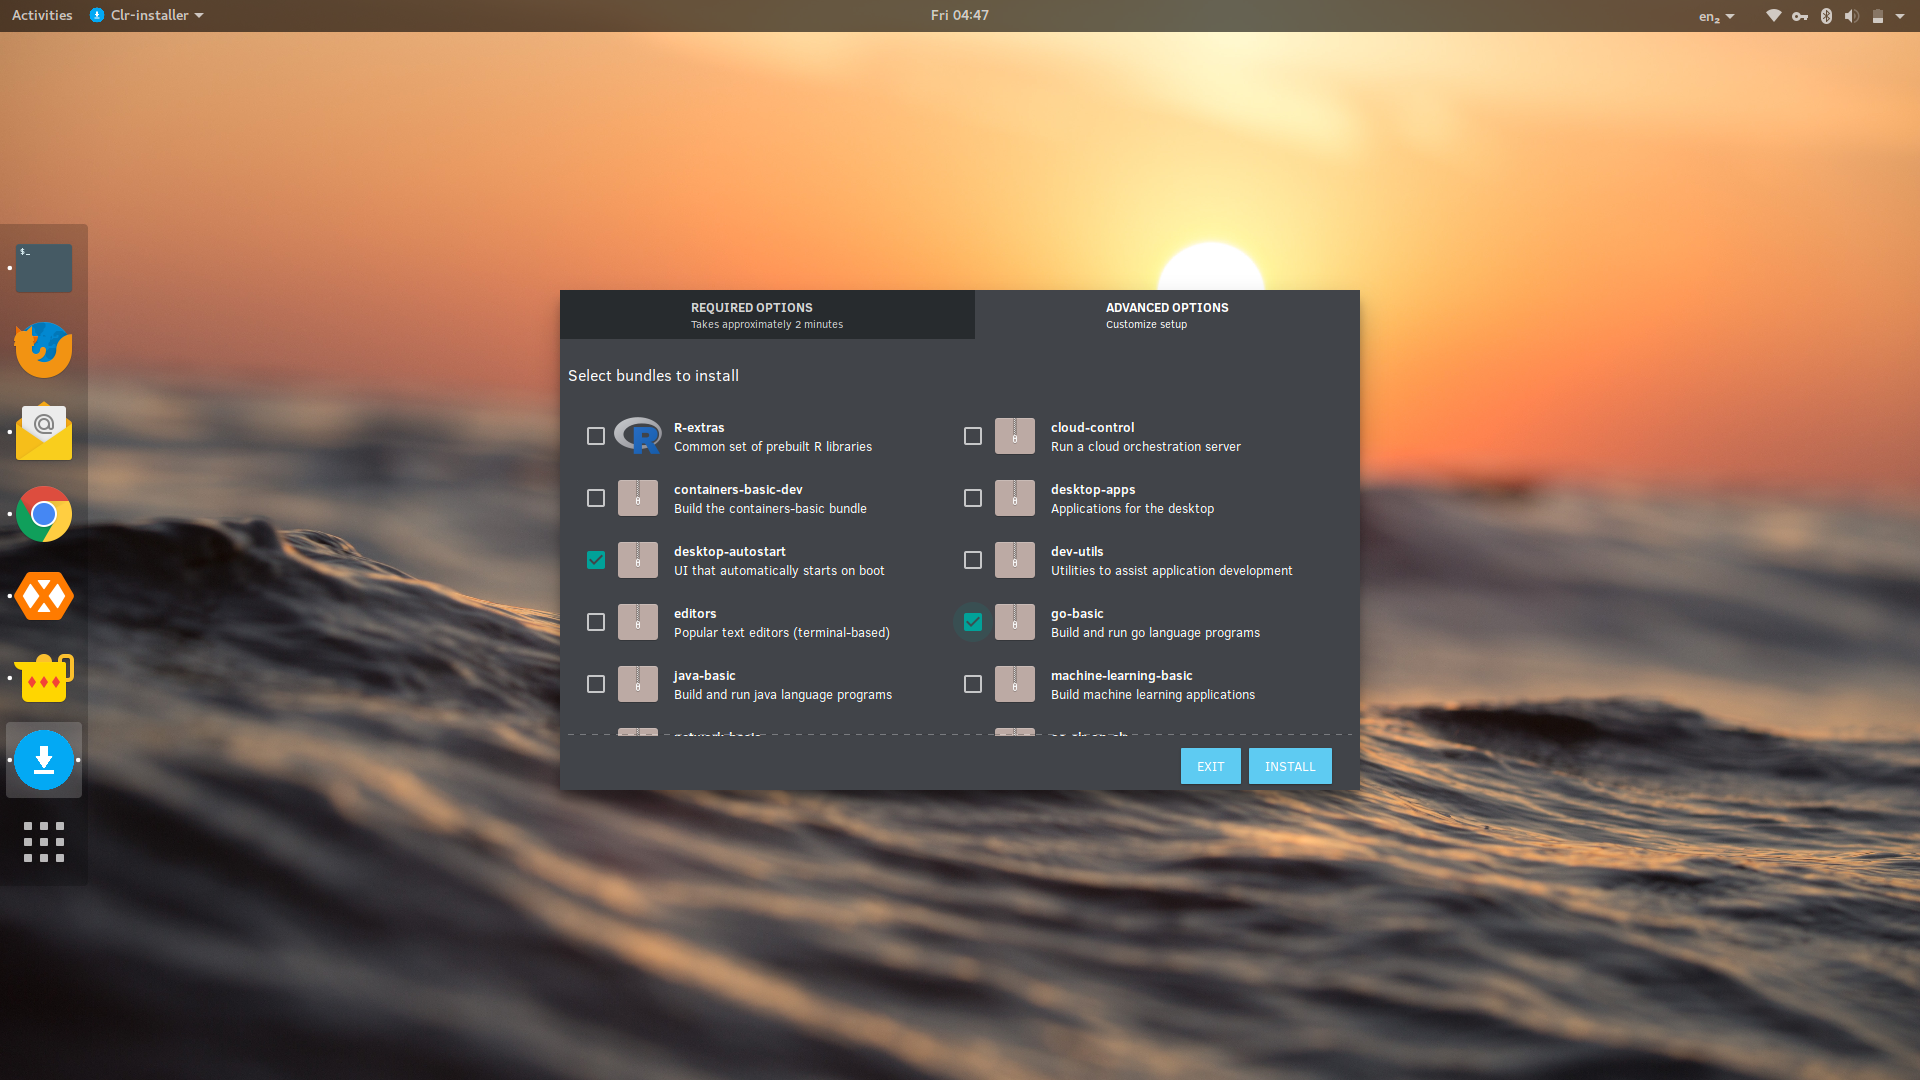Click the volume speaker icon
Viewport: 1920px width, 1080px height.
tap(1852, 15)
